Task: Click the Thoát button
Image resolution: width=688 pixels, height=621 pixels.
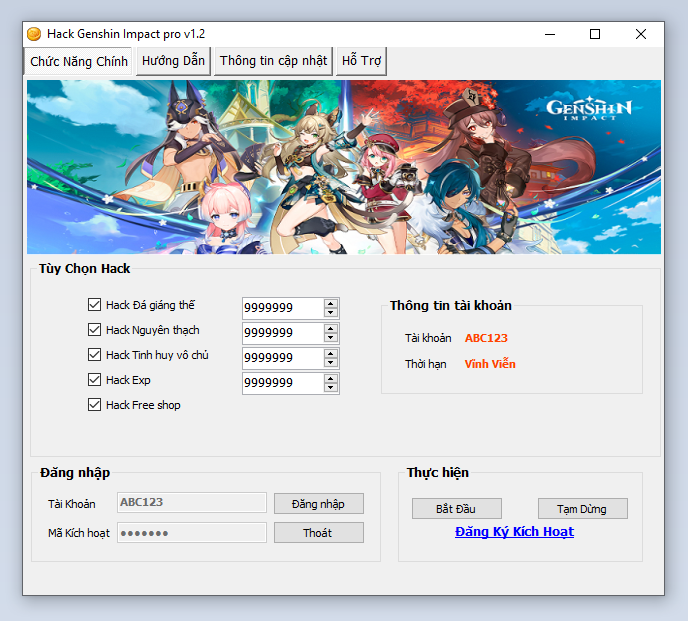Action: click(318, 533)
